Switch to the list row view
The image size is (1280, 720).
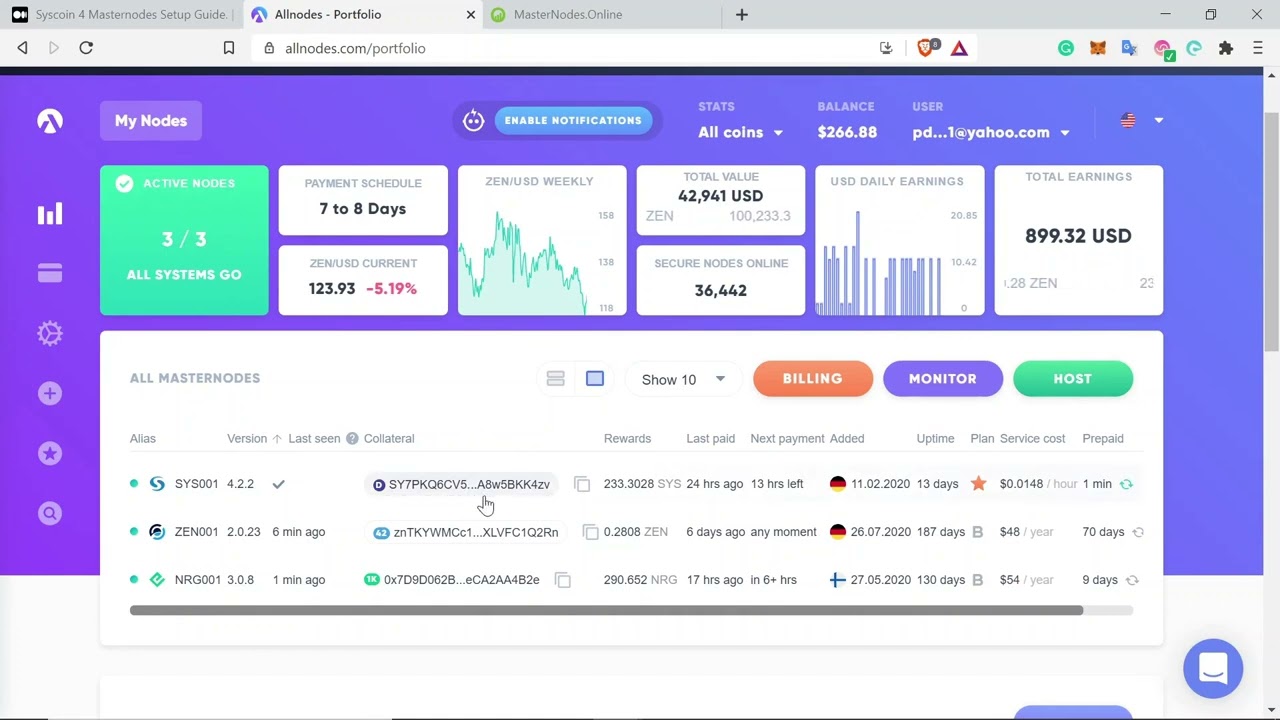555,379
